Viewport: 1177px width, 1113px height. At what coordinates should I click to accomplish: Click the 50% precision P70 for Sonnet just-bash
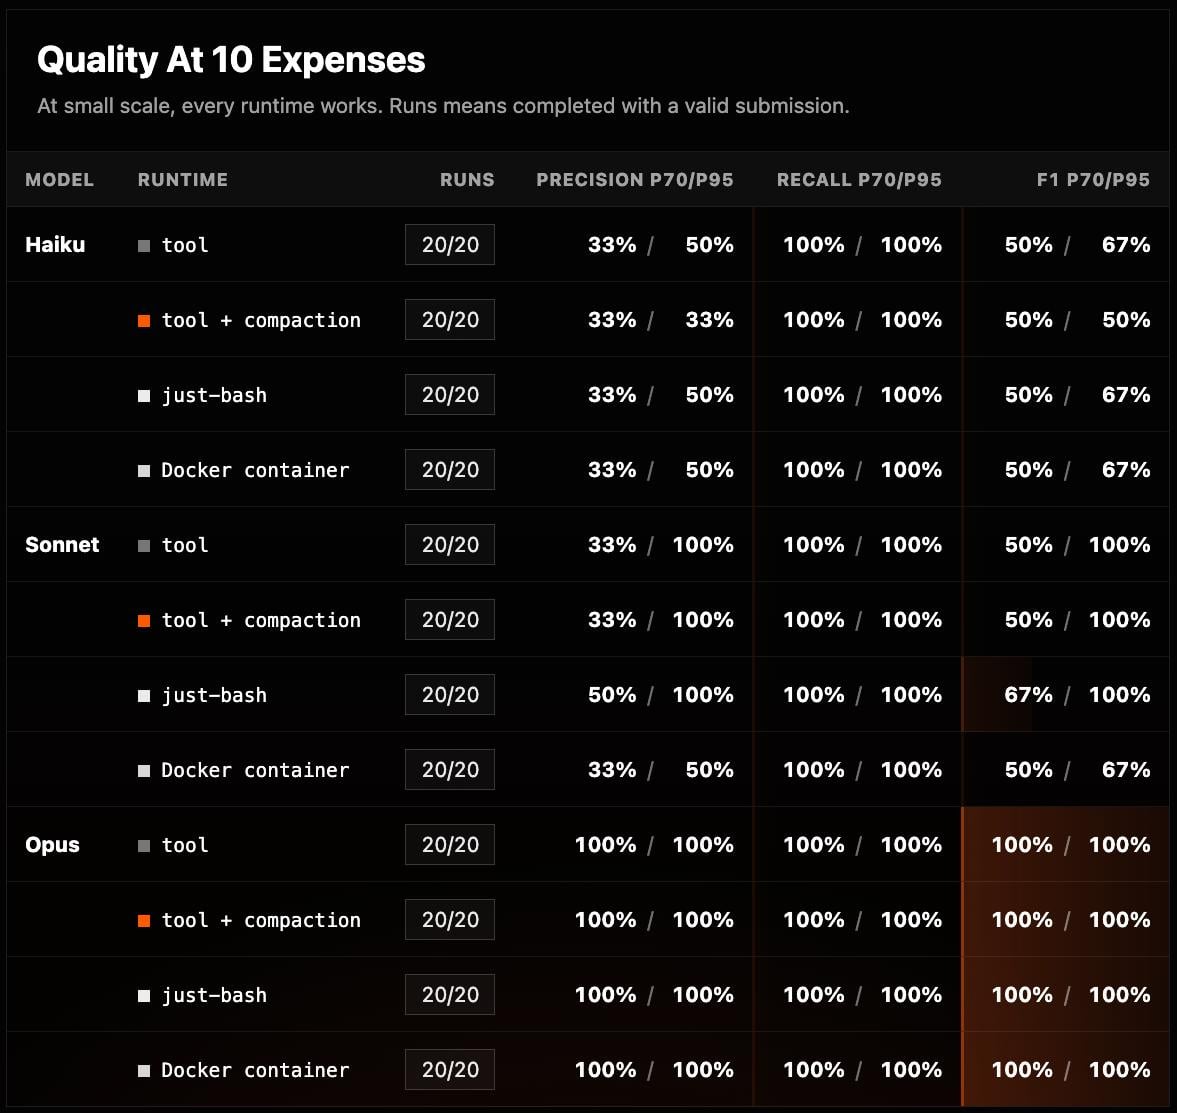[x=612, y=695]
